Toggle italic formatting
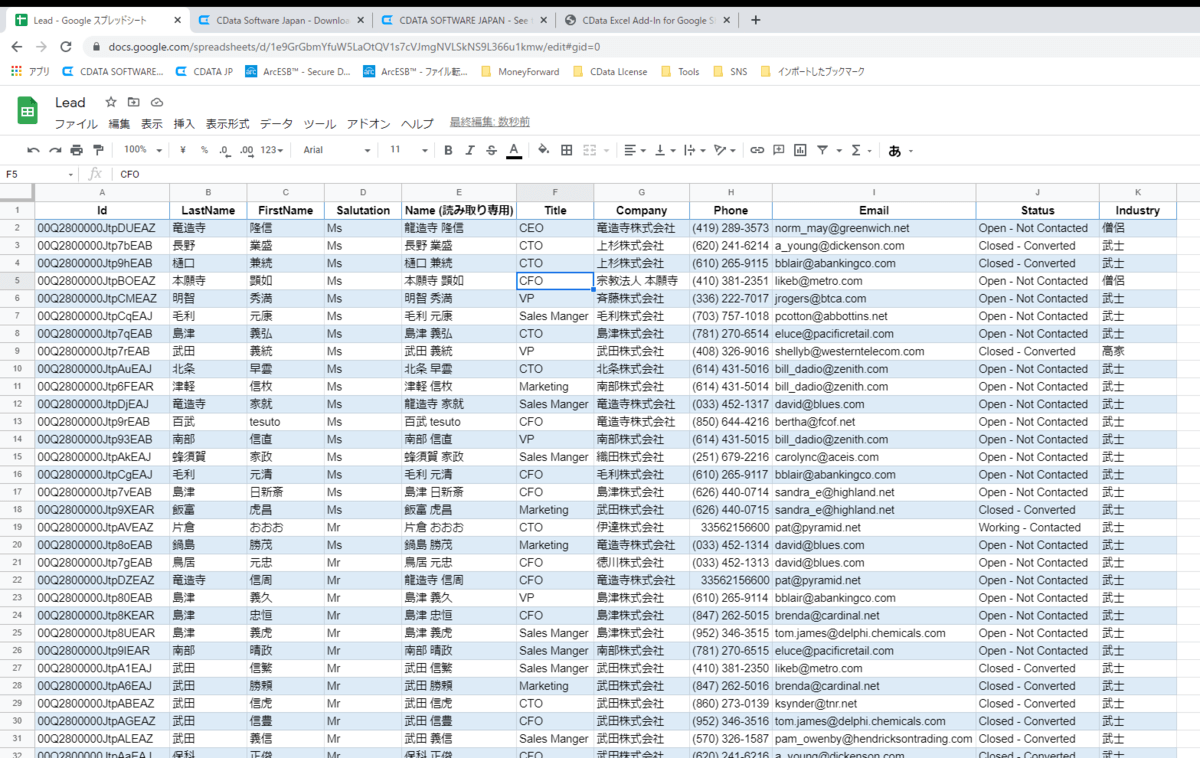The width and height of the screenshot is (1200, 758). click(469, 150)
